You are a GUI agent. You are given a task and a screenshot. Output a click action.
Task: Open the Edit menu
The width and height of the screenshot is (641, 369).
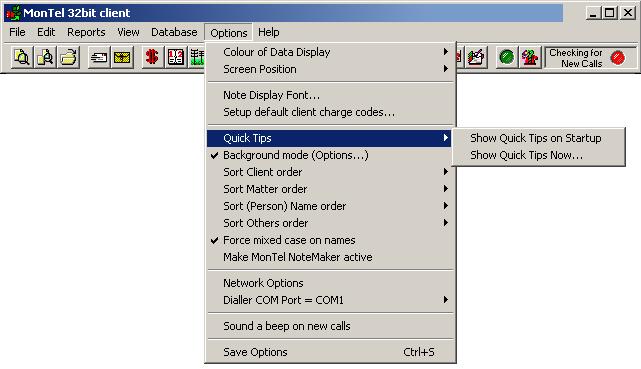[x=46, y=32]
